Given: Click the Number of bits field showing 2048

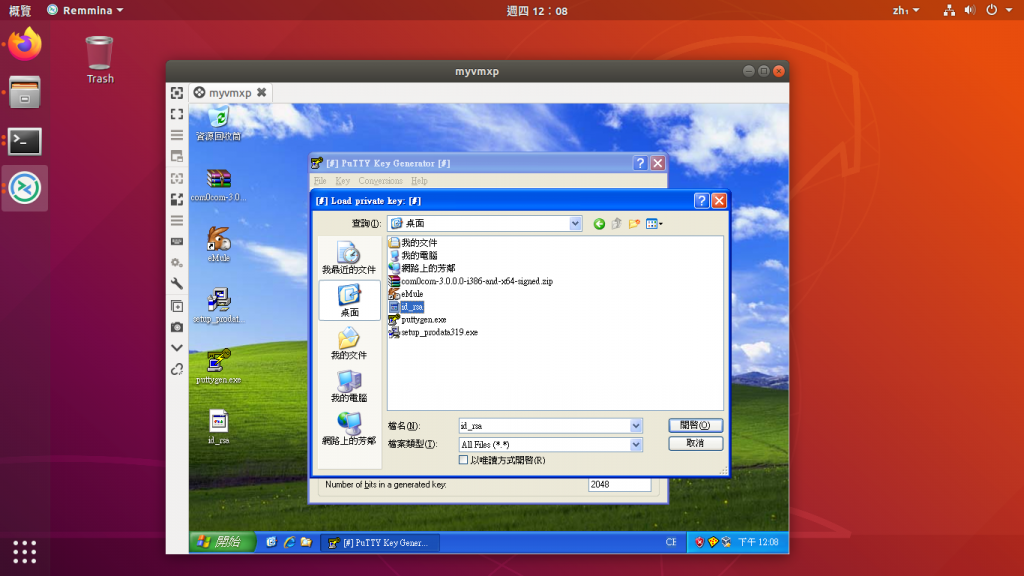Looking at the screenshot, I should [x=619, y=485].
